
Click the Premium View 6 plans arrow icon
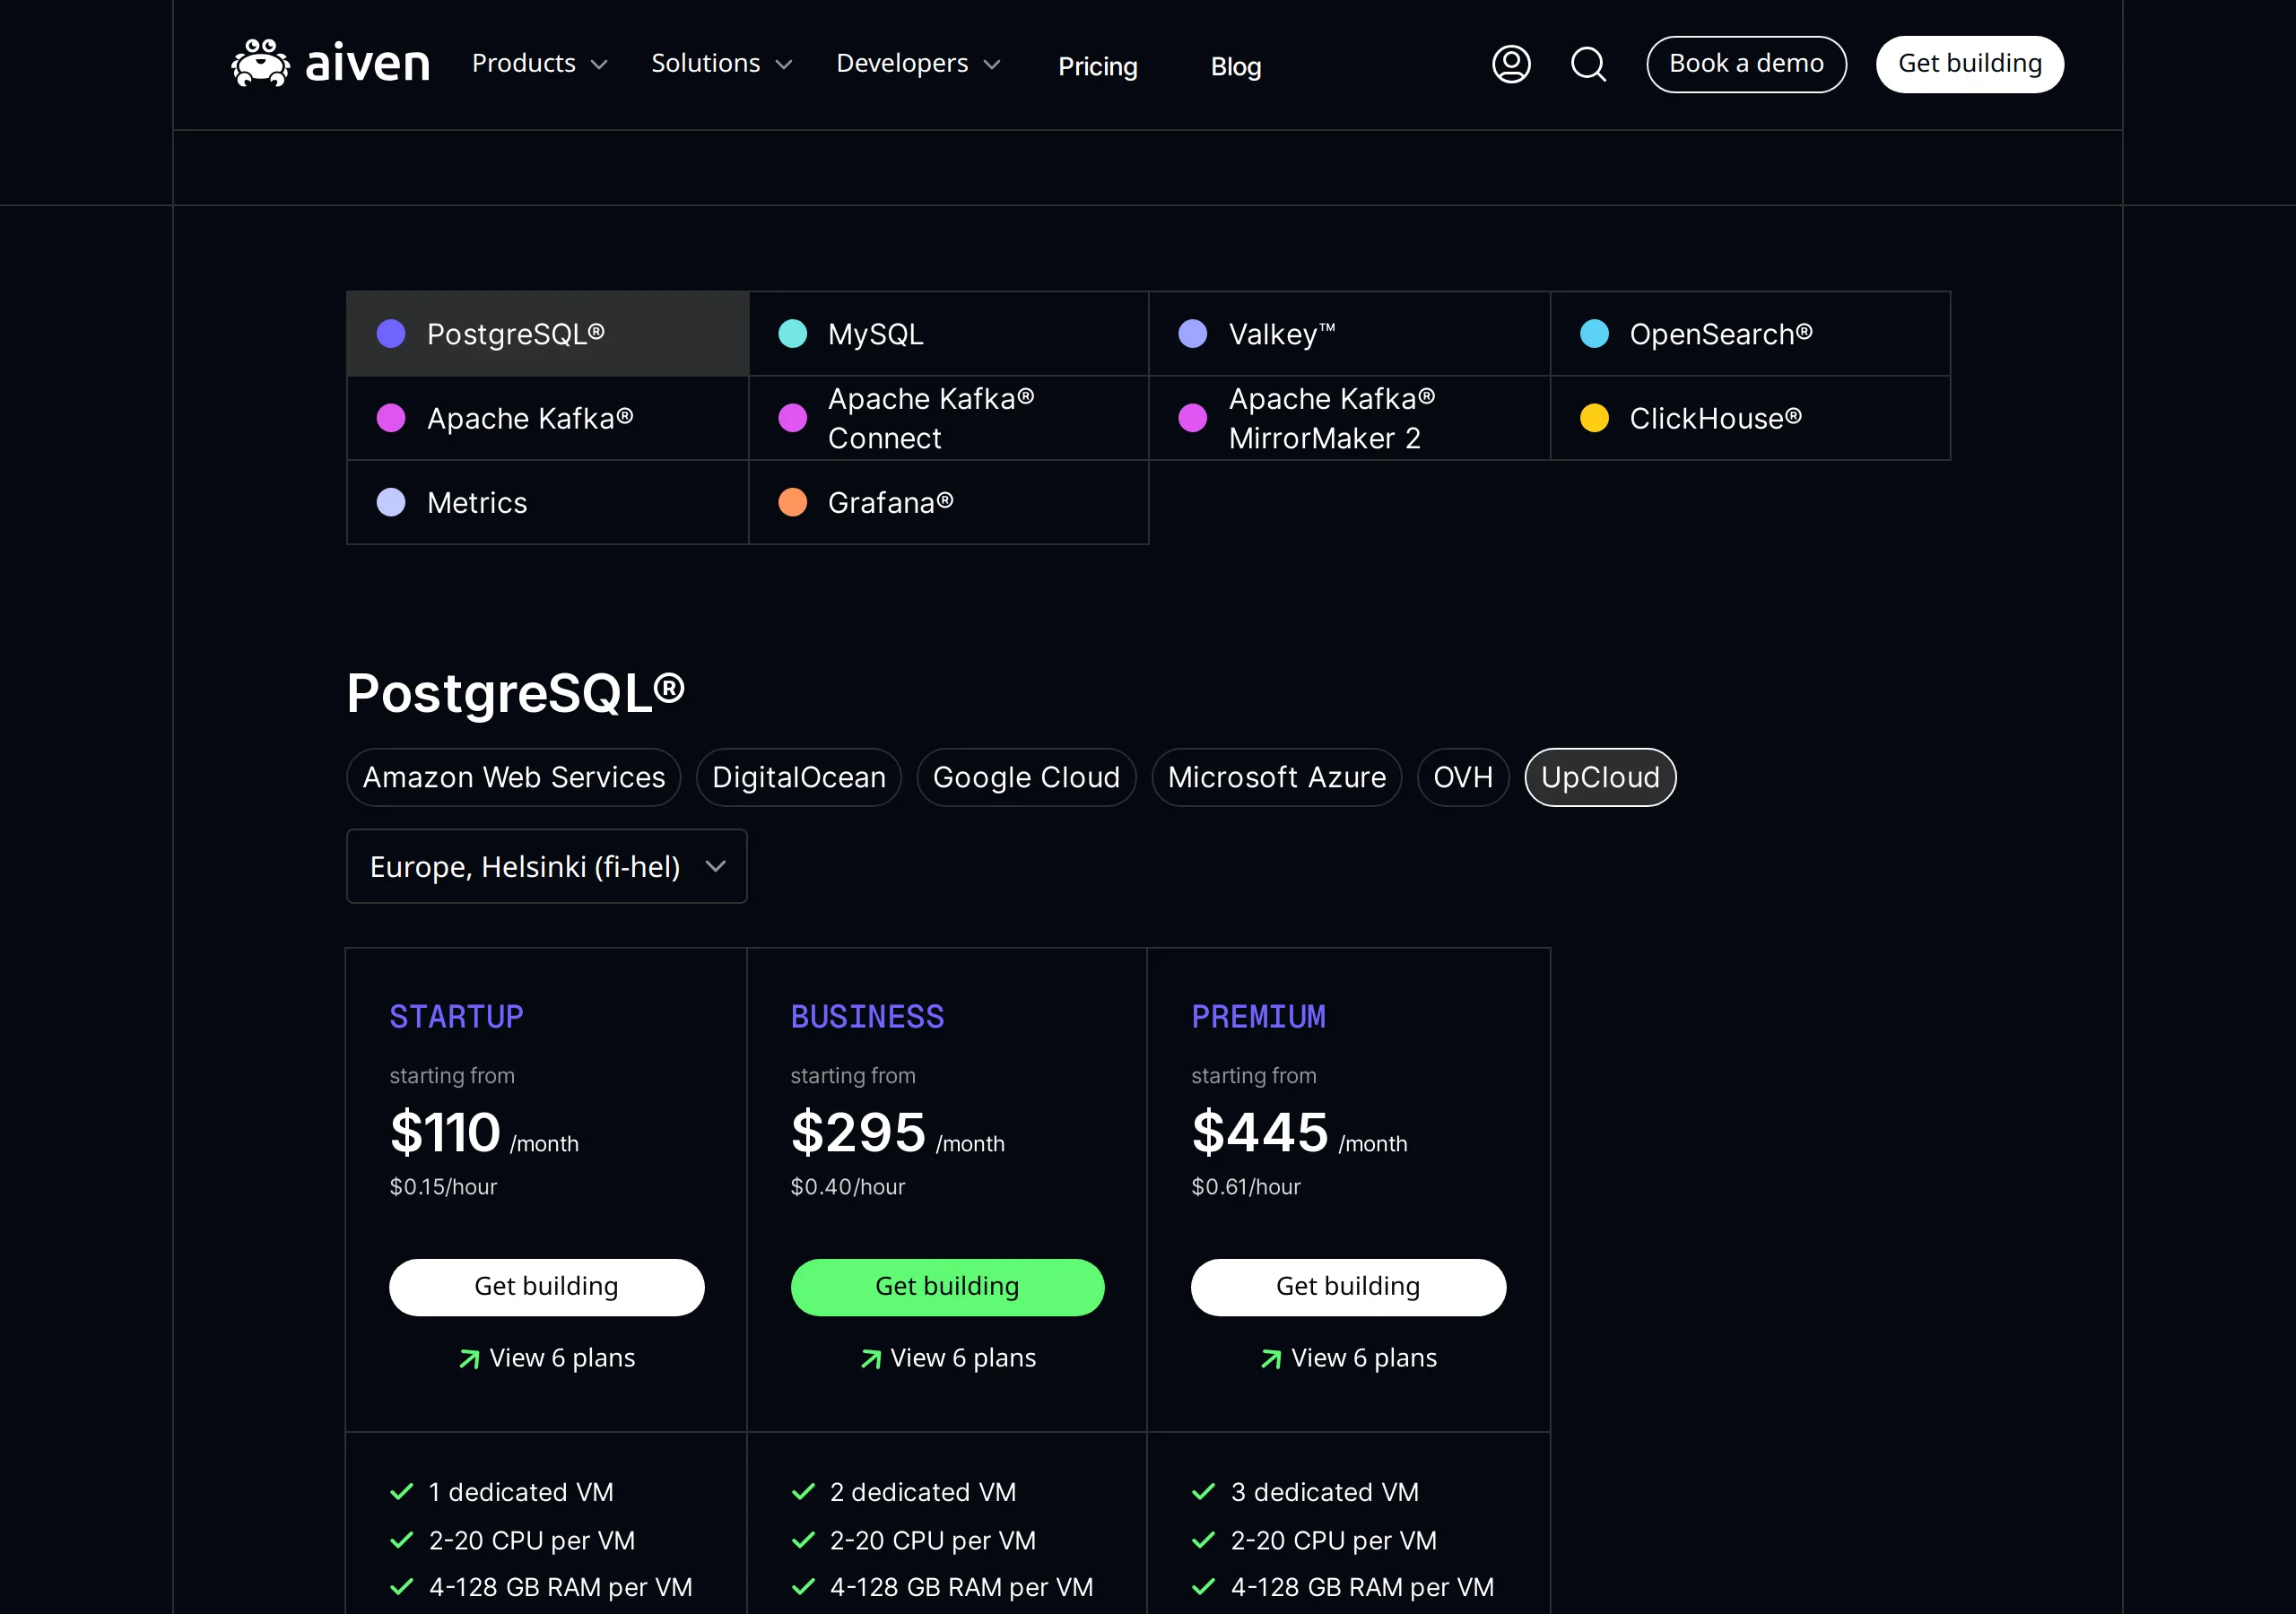(1271, 1359)
